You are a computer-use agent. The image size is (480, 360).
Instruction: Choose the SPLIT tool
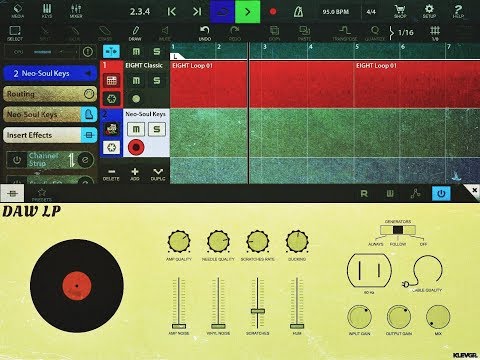pos(45,33)
